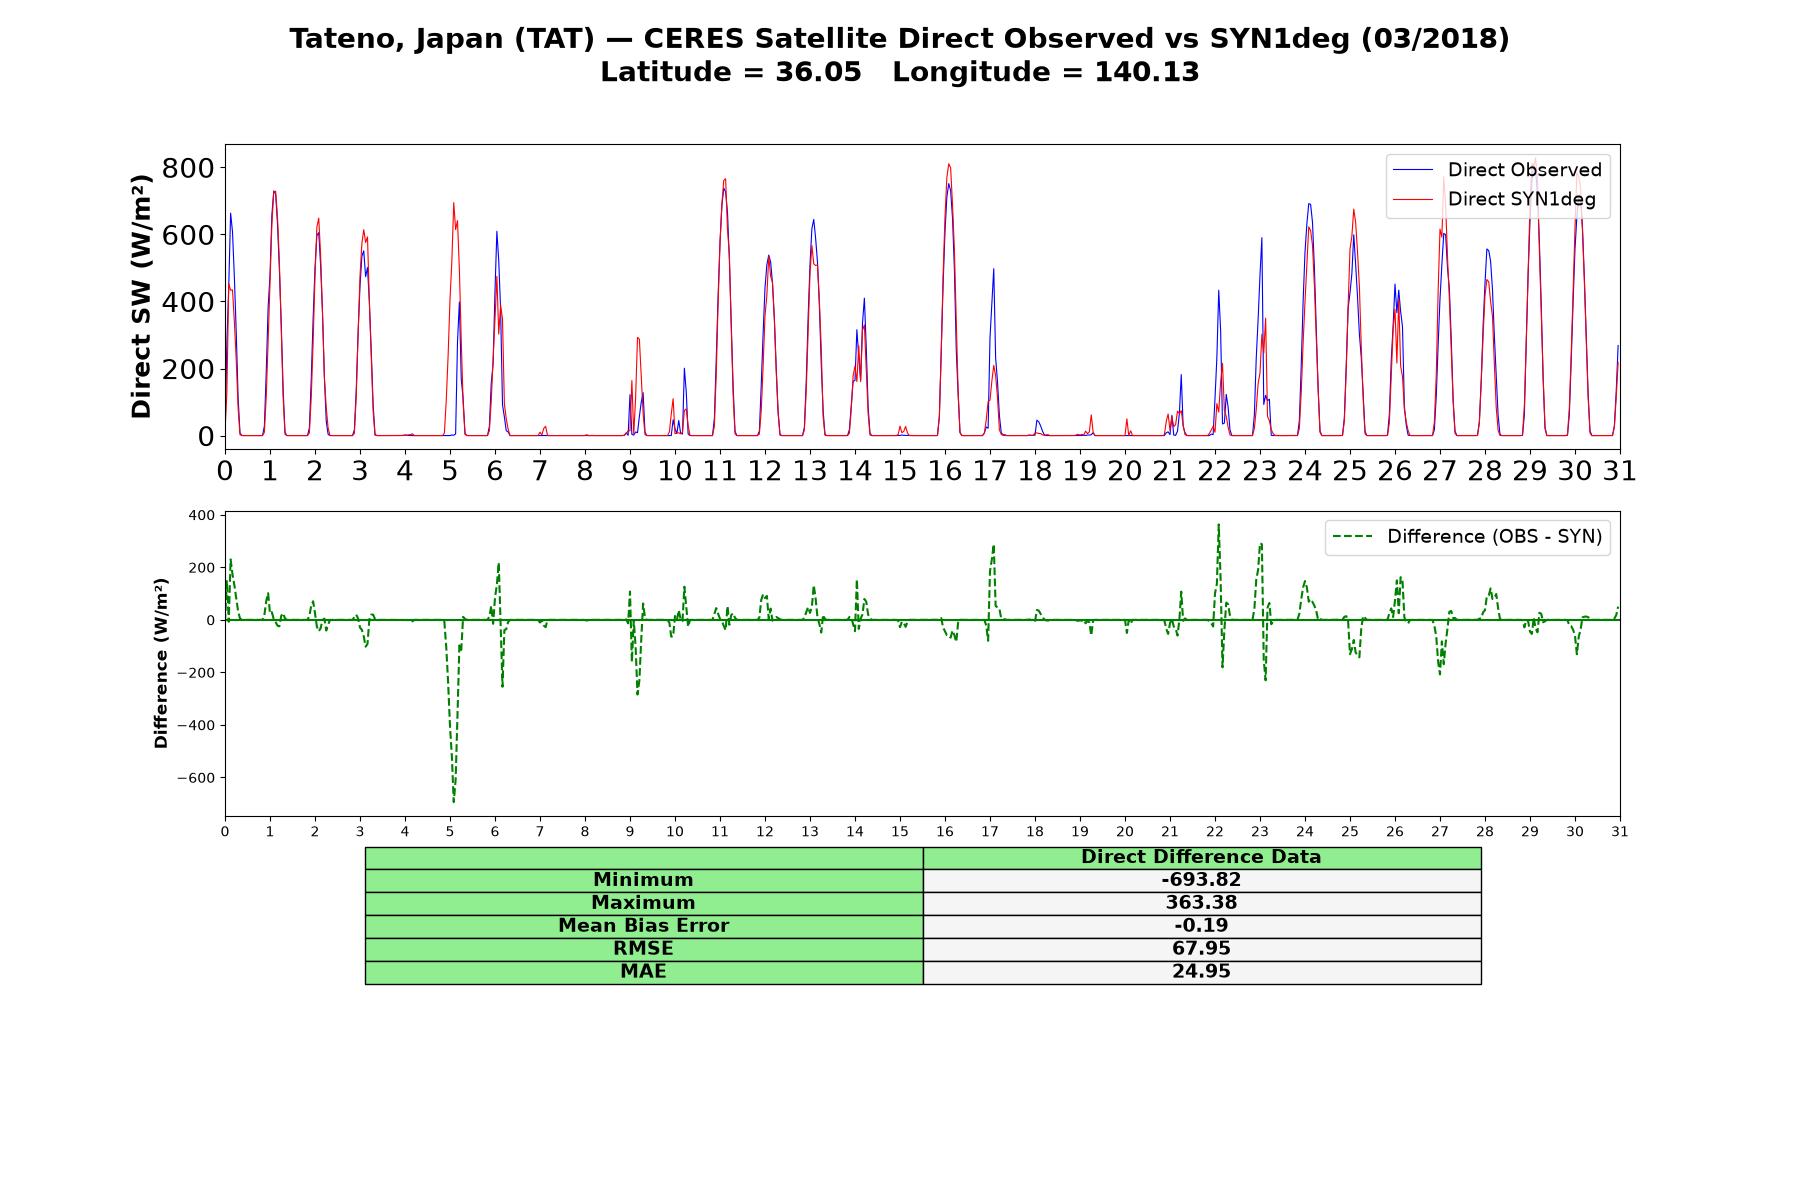Screen dimensions: 1800x1200
Task: Click the chart title Tateno, Japan (TAT)
Action: (442, 39)
